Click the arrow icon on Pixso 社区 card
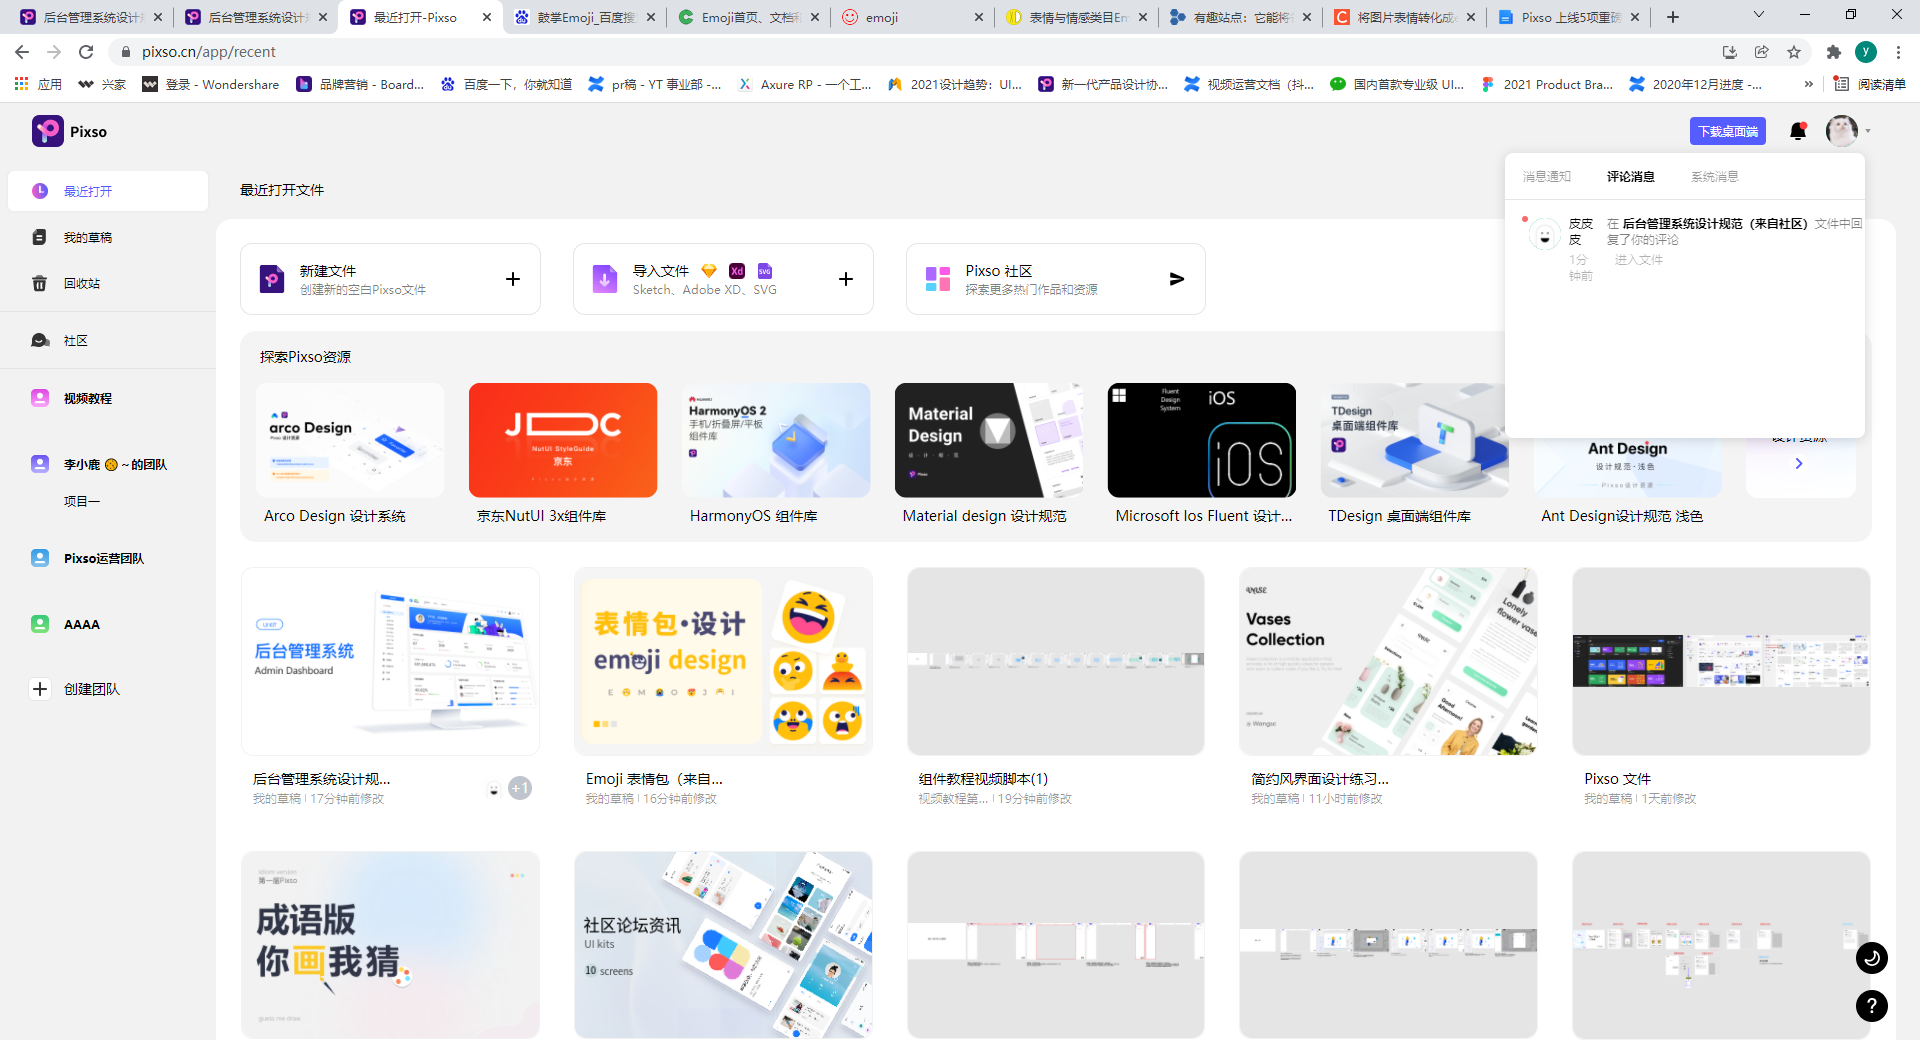This screenshot has width=1920, height=1040. [1177, 279]
